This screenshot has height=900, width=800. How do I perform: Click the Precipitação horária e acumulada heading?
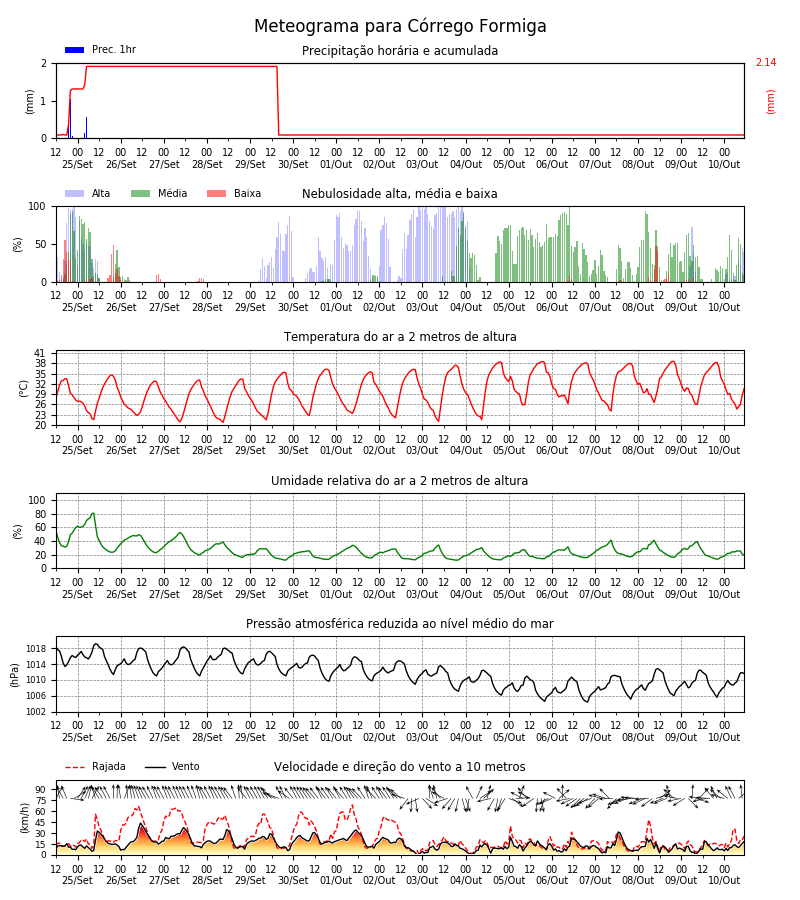(400, 51)
